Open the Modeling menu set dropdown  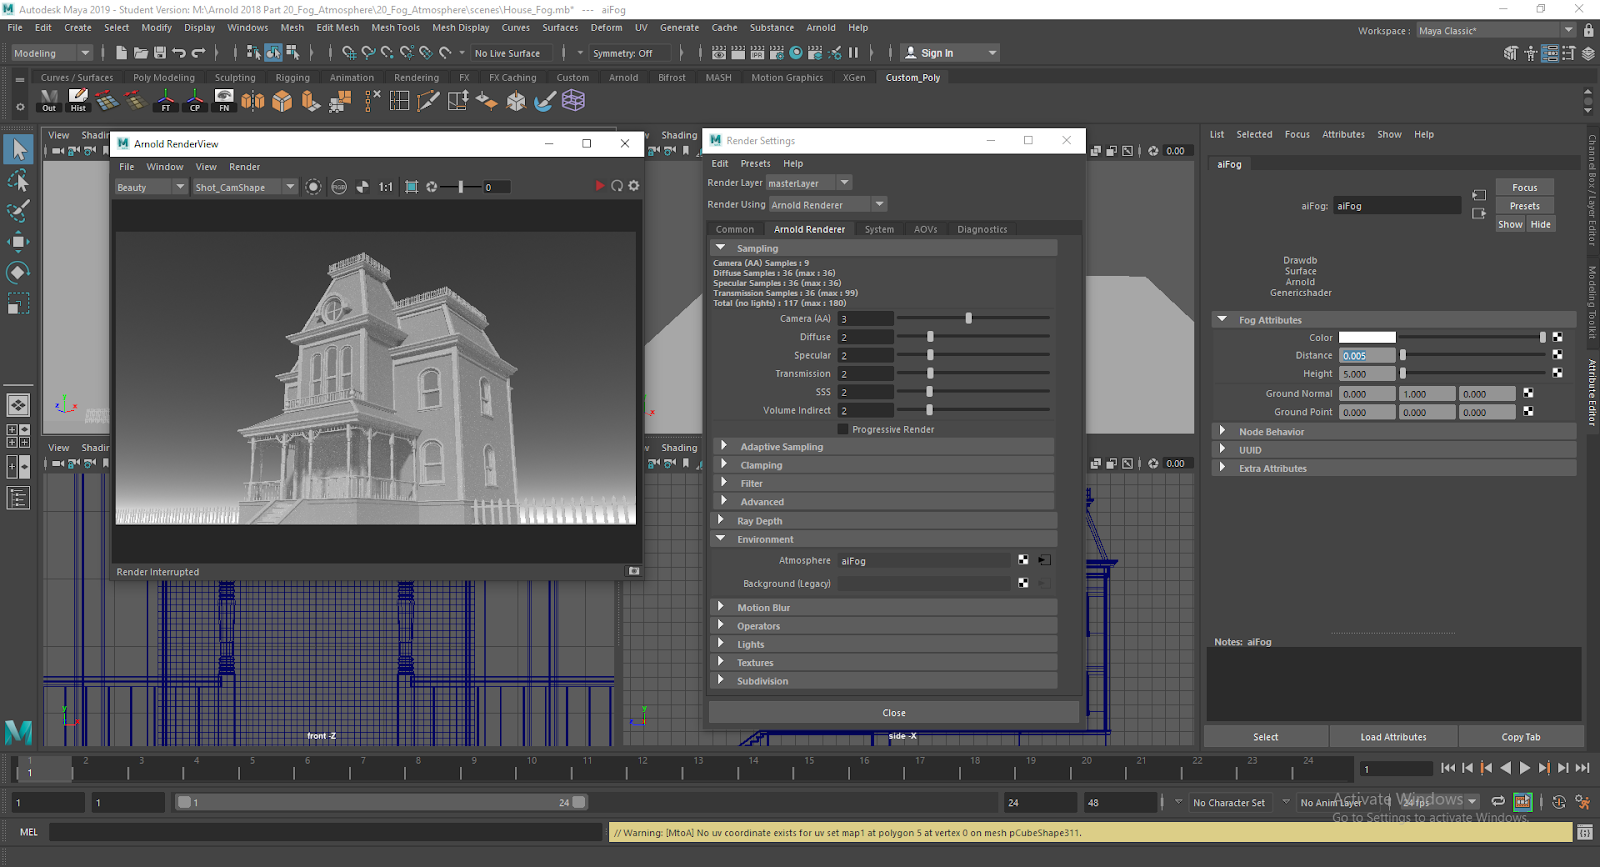click(x=51, y=53)
